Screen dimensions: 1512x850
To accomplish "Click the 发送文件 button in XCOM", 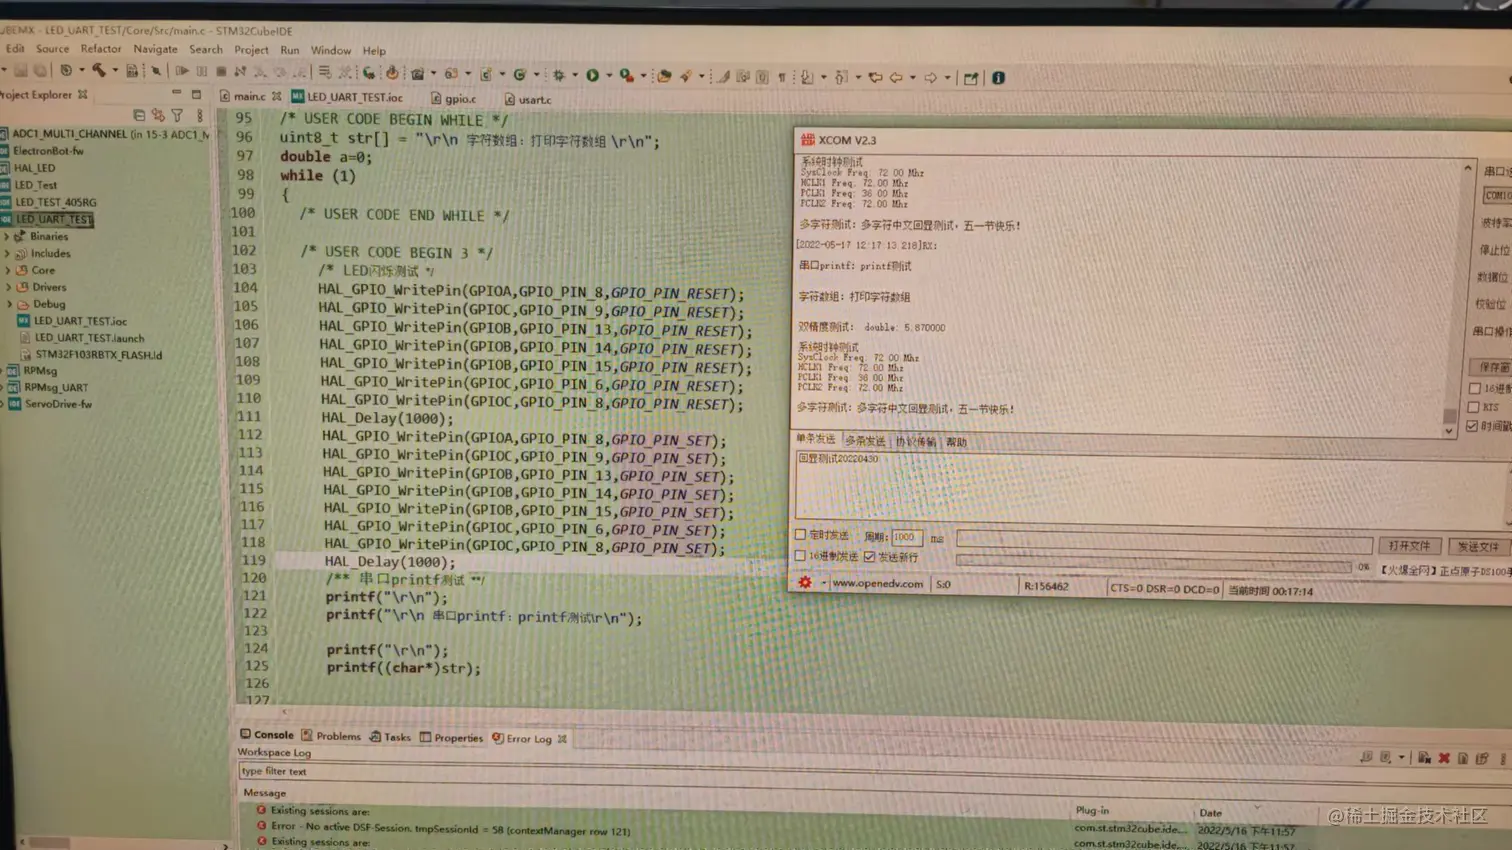I will 1477,547.
